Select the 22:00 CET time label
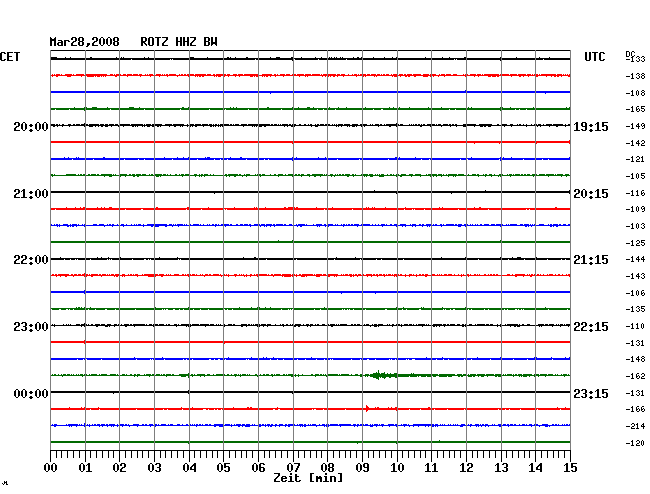650x494 pixels. [31, 260]
